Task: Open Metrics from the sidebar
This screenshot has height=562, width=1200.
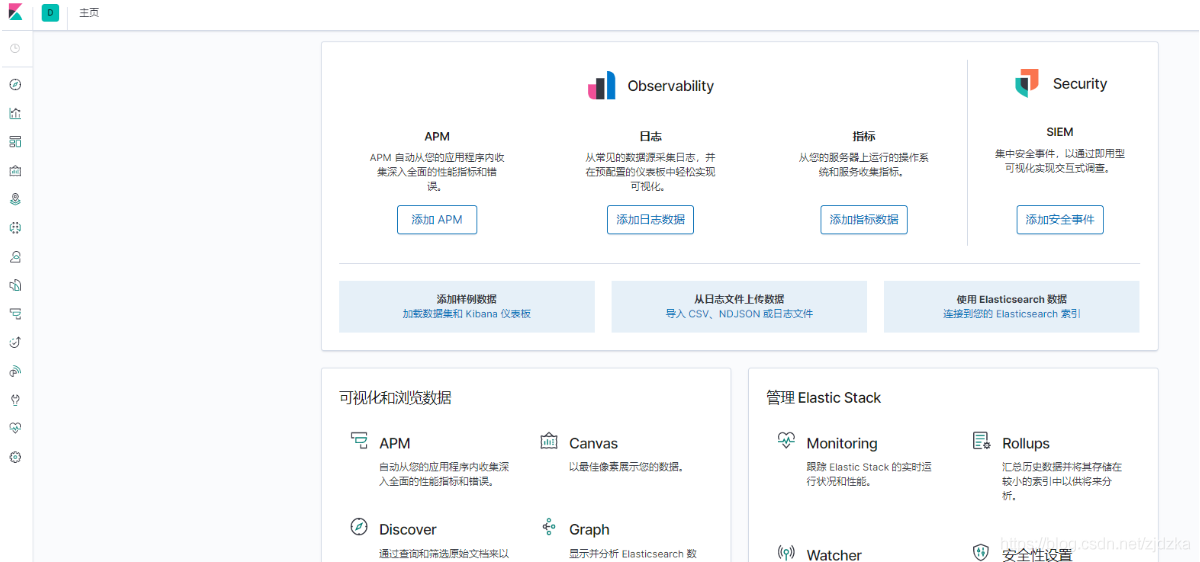Action: pos(15,257)
